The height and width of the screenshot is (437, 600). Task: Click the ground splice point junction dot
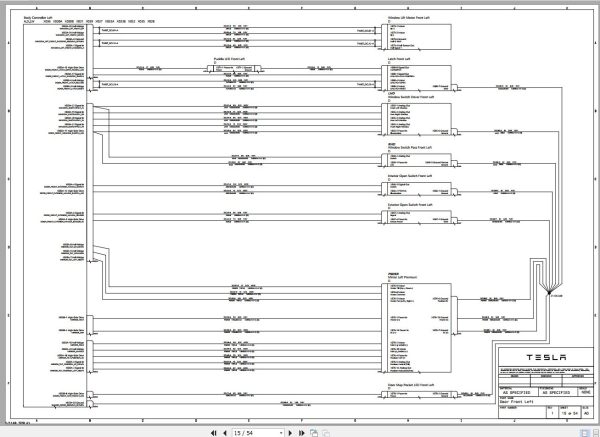pos(549,293)
